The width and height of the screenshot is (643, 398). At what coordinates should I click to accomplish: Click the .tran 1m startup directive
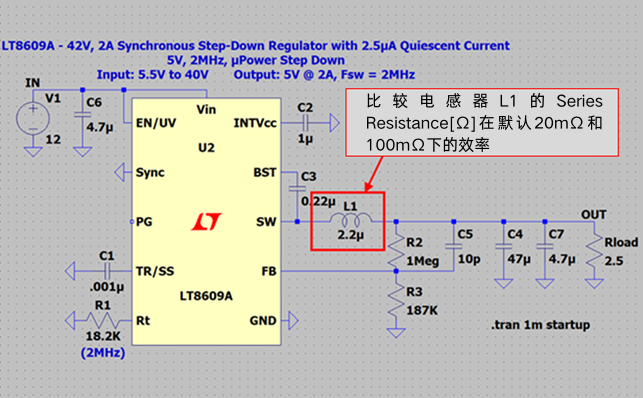(x=540, y=325)
